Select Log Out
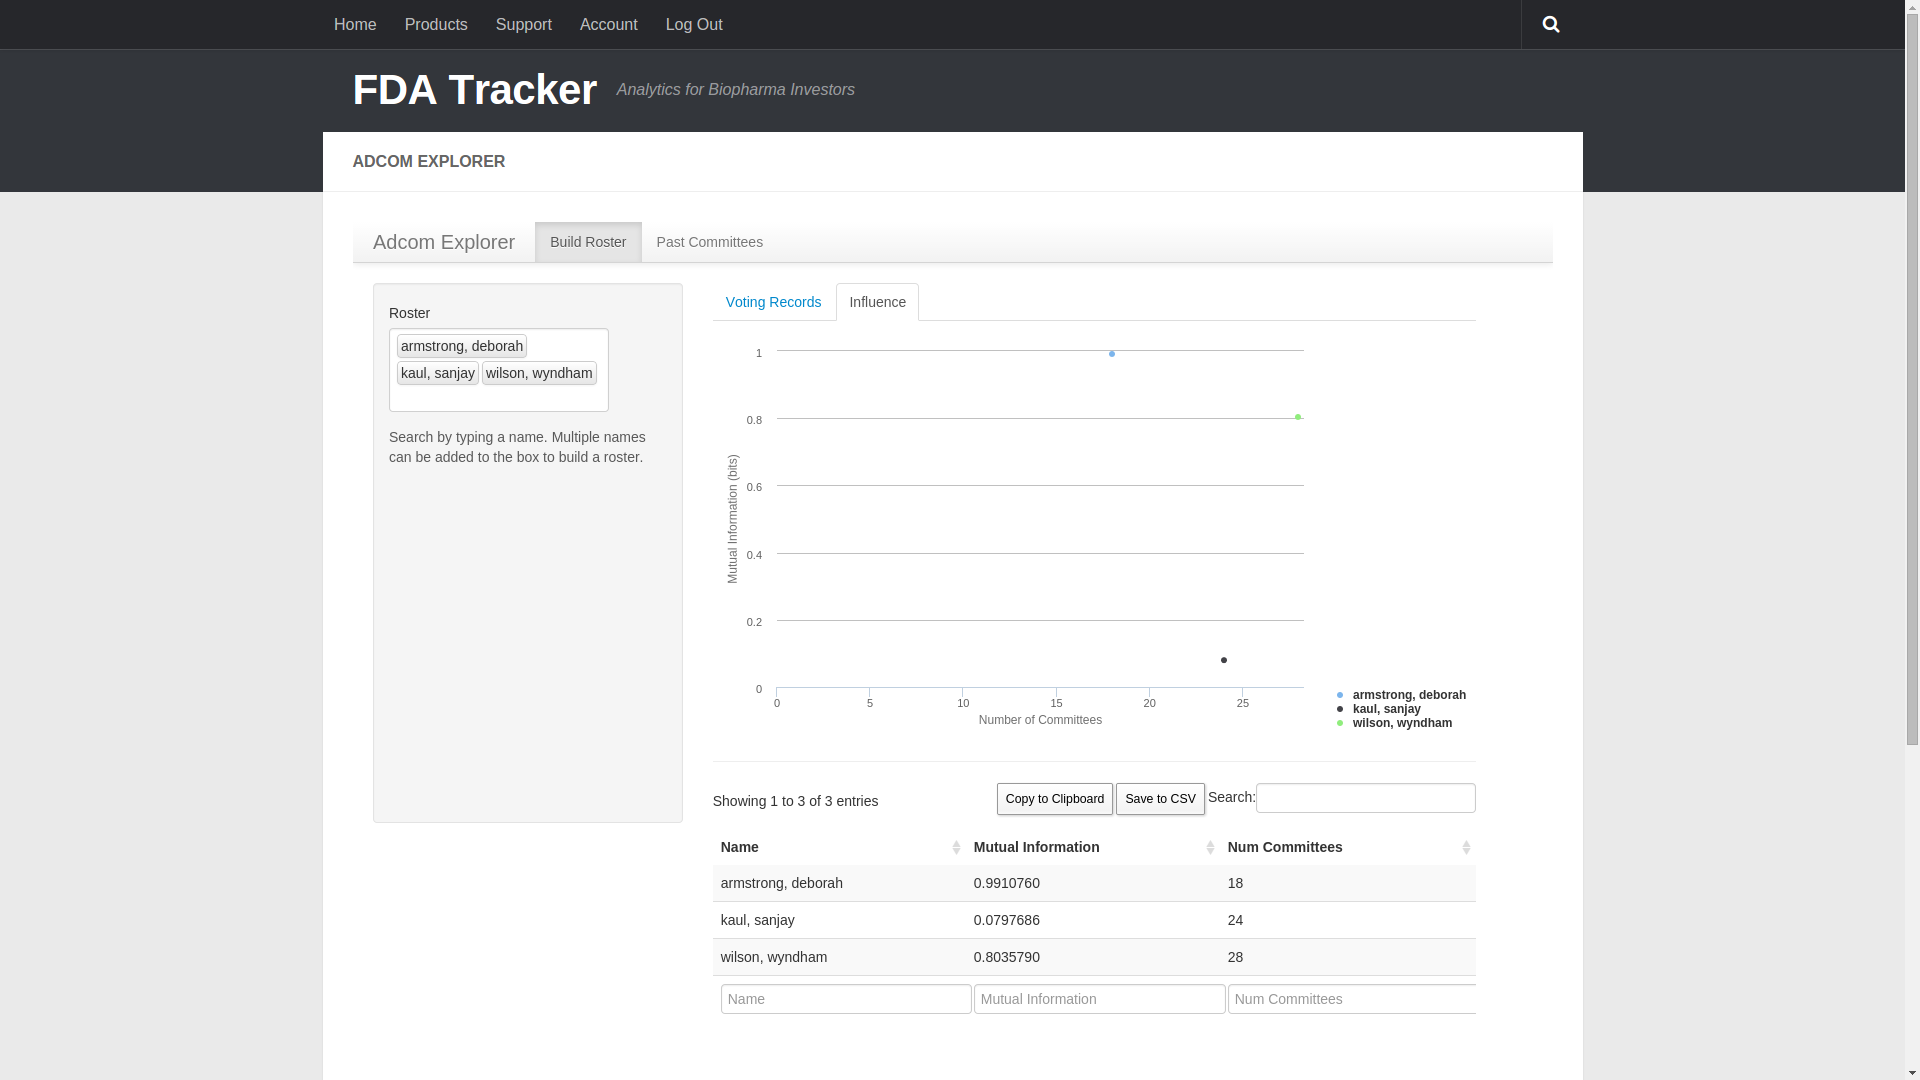Image resolution: width=1920 pixels, height=1080 pixels. [x=694, y=24]
